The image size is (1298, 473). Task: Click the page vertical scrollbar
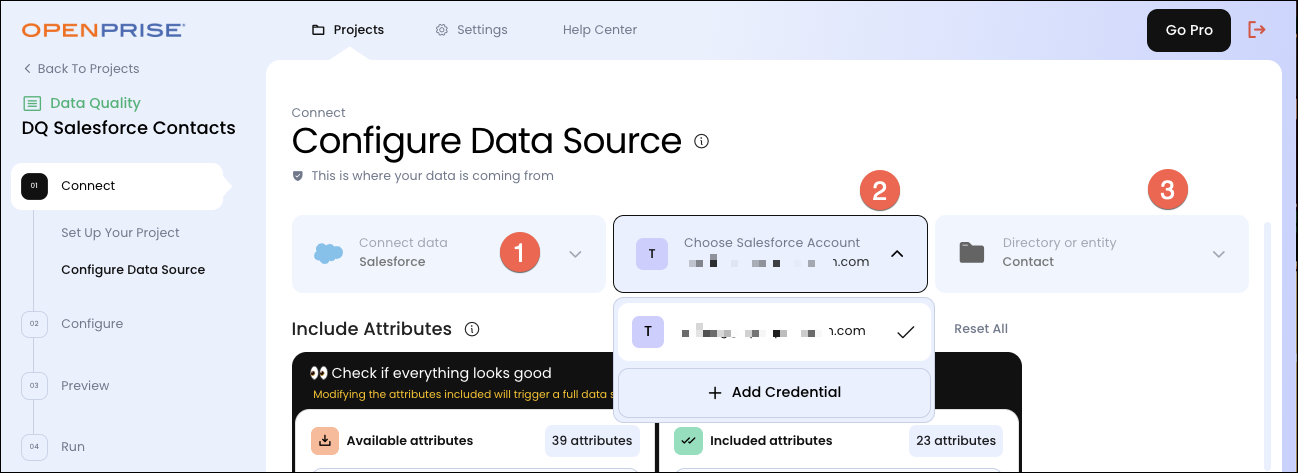(x=1268, y=345)
